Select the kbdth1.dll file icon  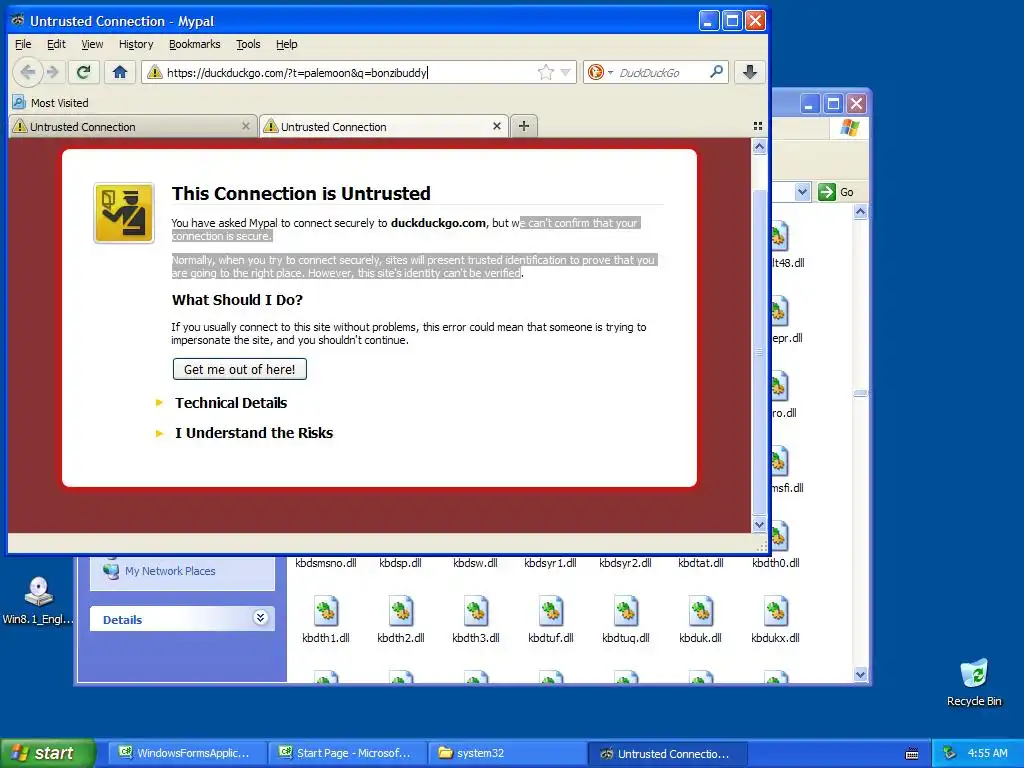tap(326, 611)
